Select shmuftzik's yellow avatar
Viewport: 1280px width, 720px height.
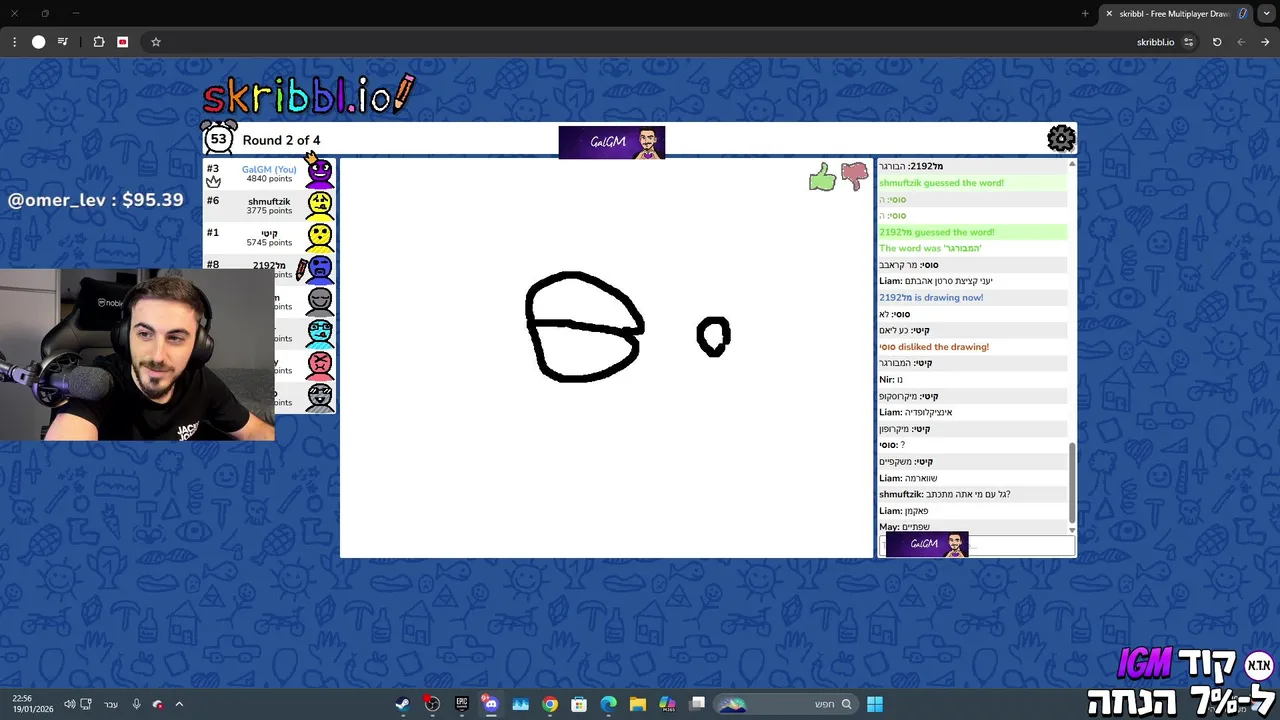tap(319, 205)
